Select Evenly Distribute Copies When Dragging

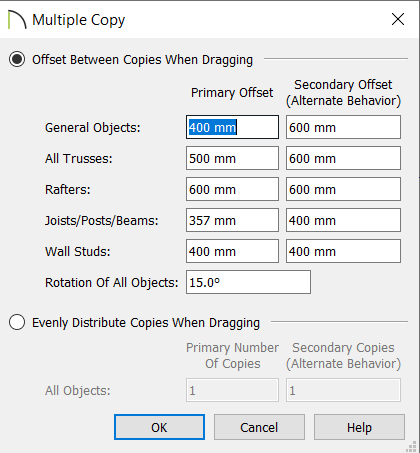tap(17, 322)
